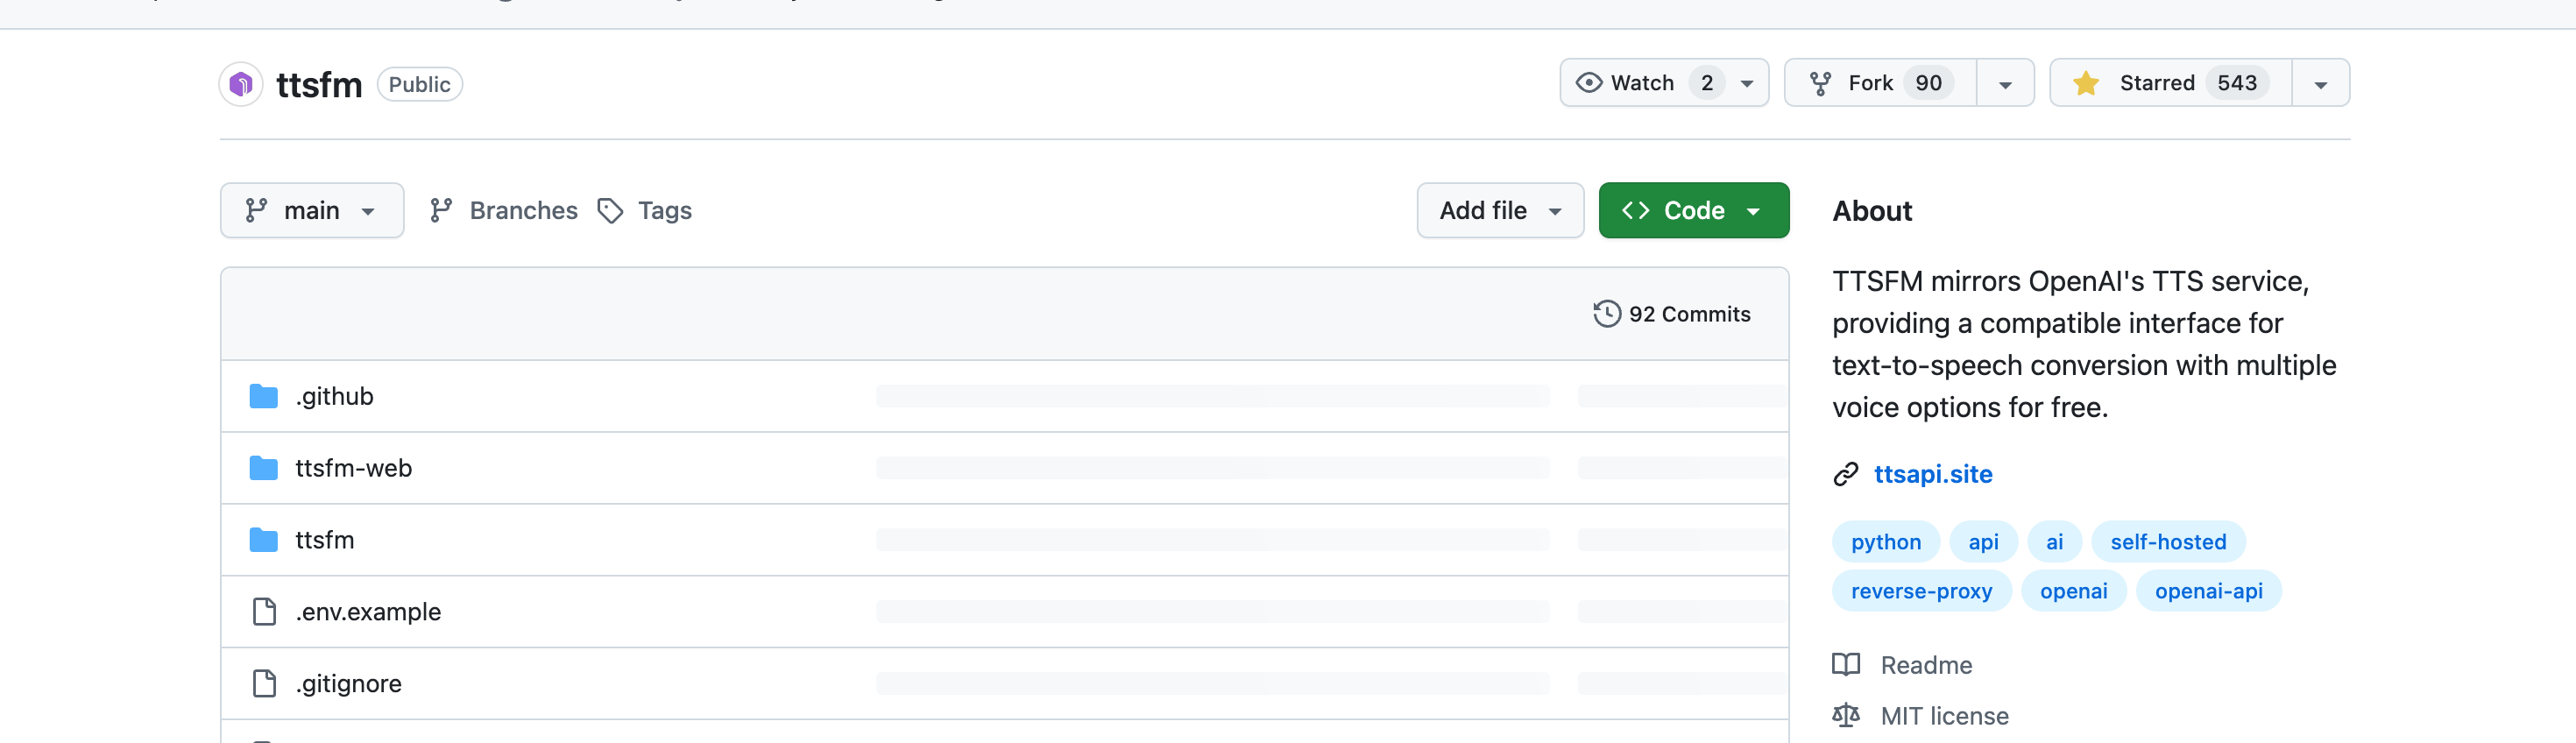2576x743 pixels.
Task: Click the star icon to unstar repository
Action: click(2085, 83)
